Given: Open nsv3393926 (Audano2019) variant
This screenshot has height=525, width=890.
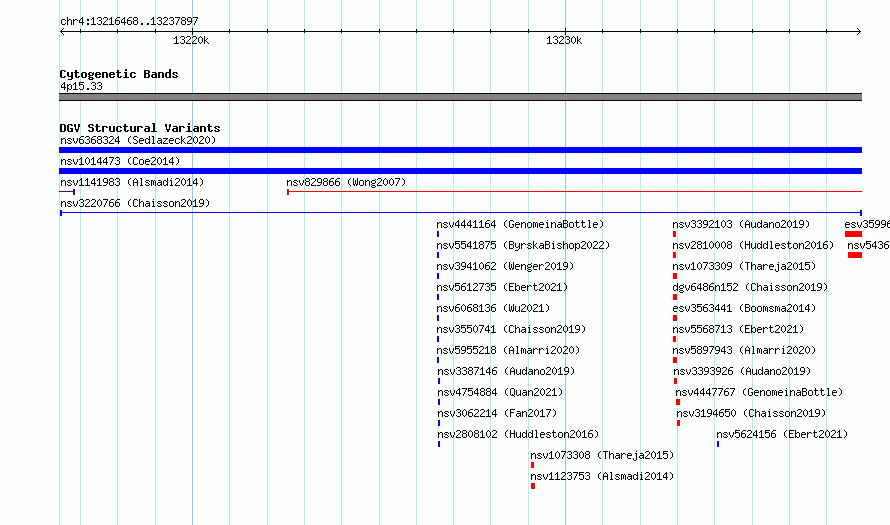Looking at the screenshot, I should [742, 371].
